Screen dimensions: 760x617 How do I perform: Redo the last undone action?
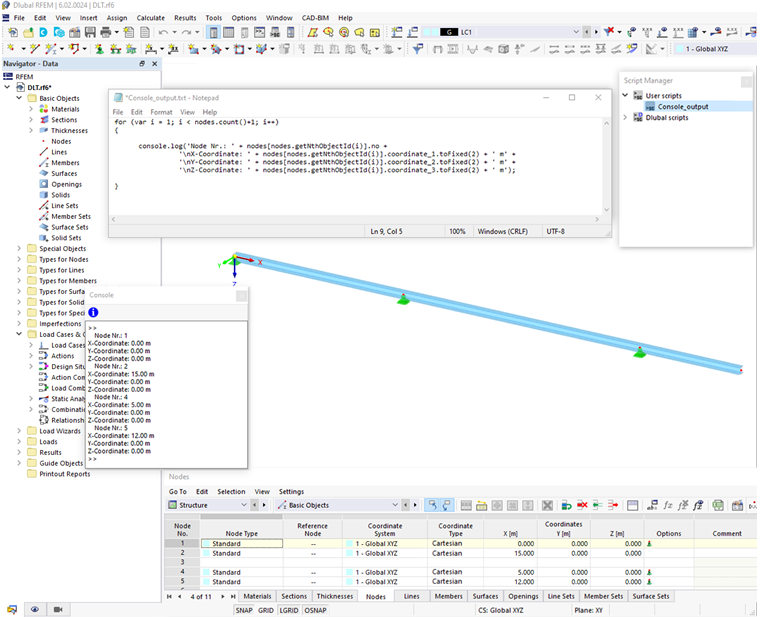click(x=186, y=32)
